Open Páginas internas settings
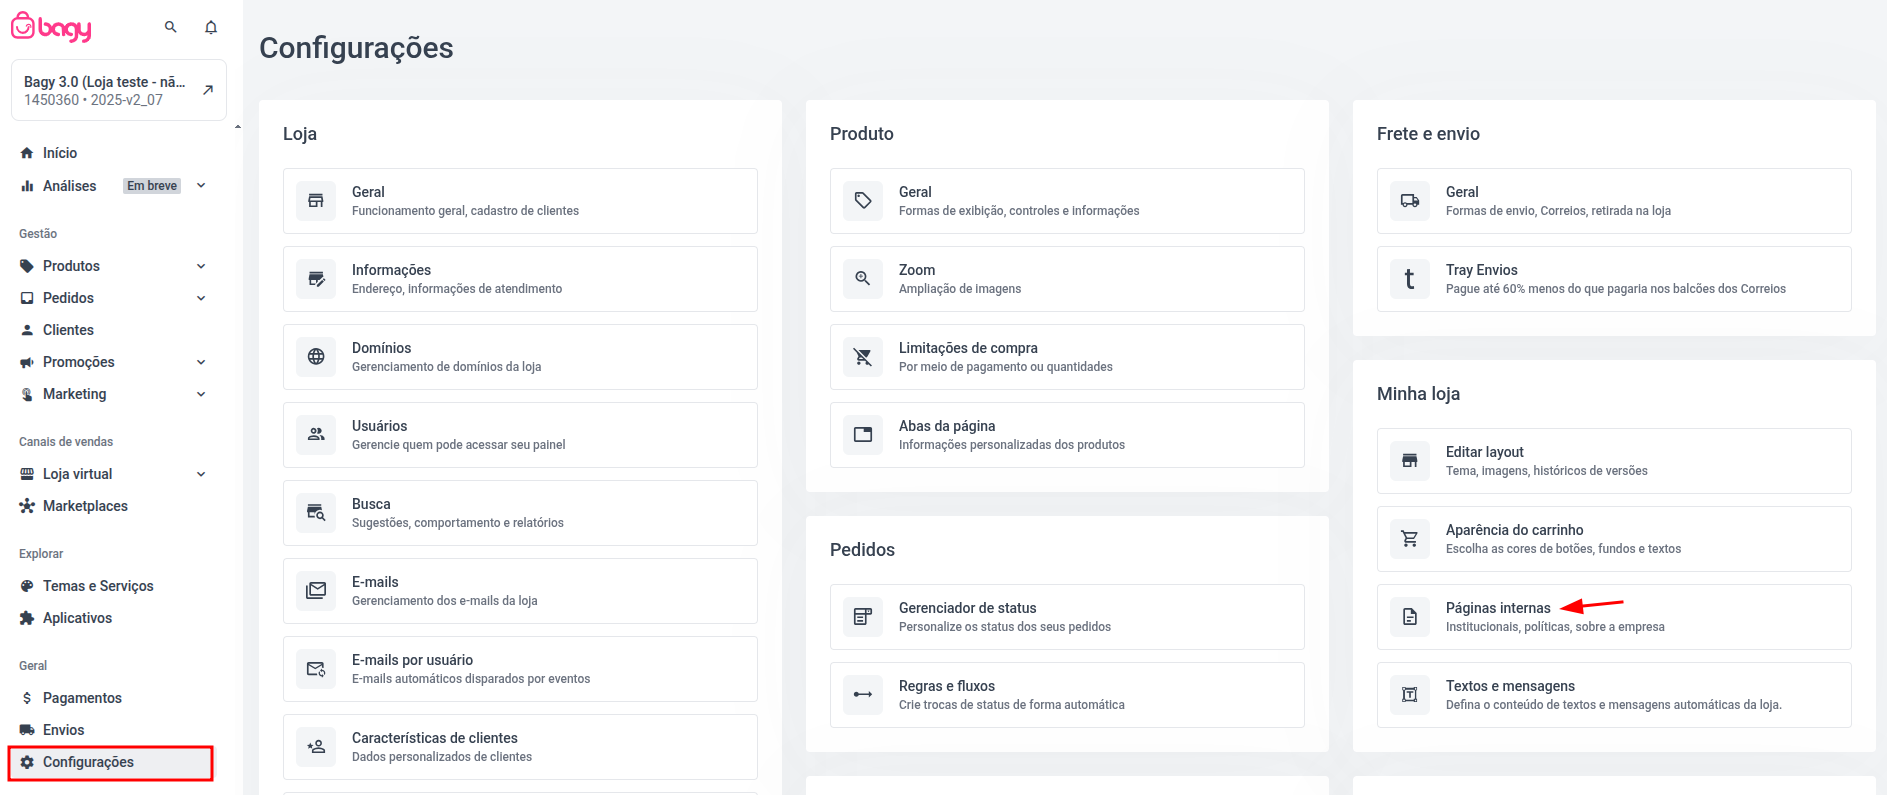This screenshot has width=1887, height=795. click(x=1497, y=608)
